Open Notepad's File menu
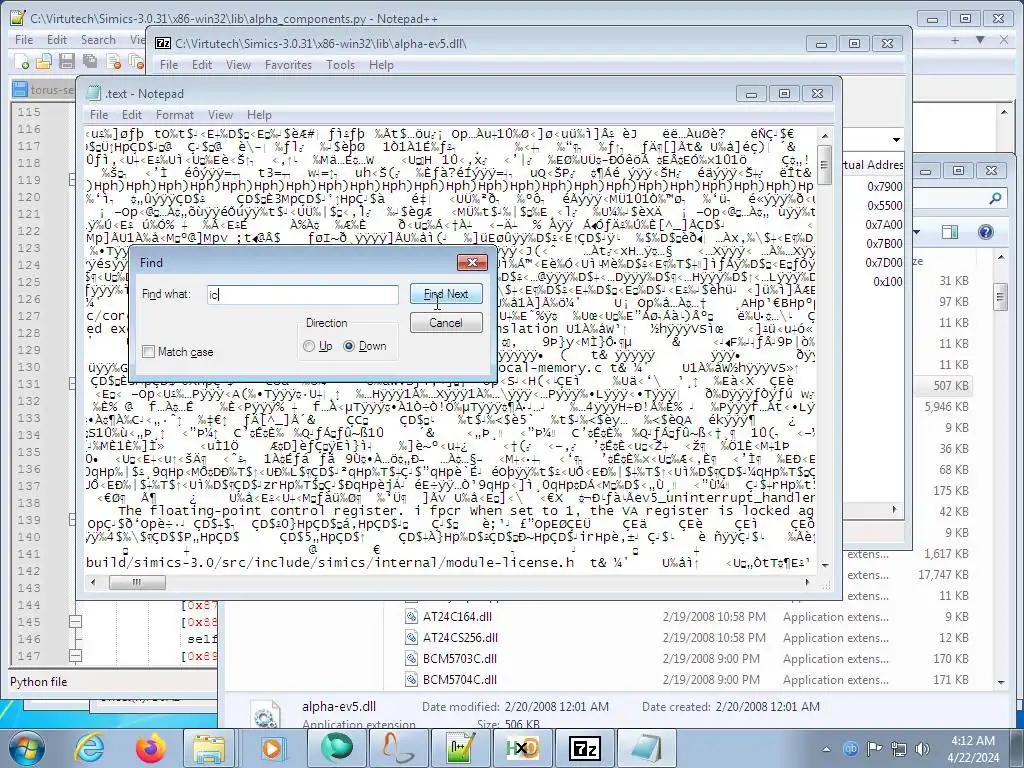Screen dimensions: 1024x768 point(99,115)
